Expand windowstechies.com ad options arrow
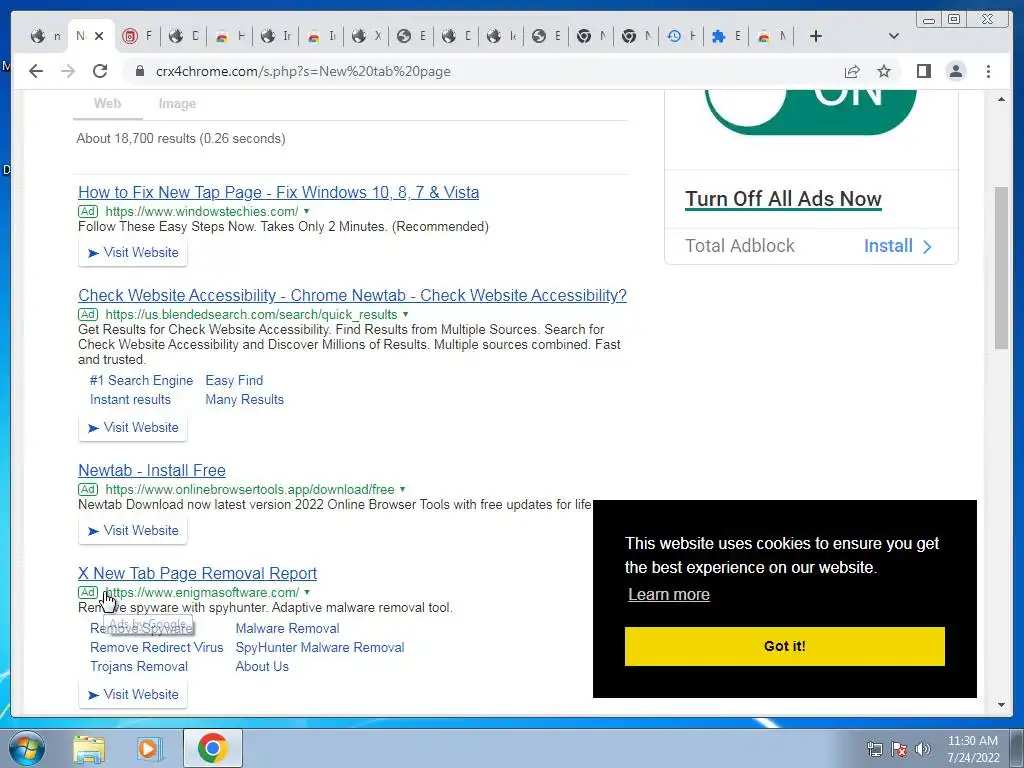The image size is (1024, 768). pos(306,211)
